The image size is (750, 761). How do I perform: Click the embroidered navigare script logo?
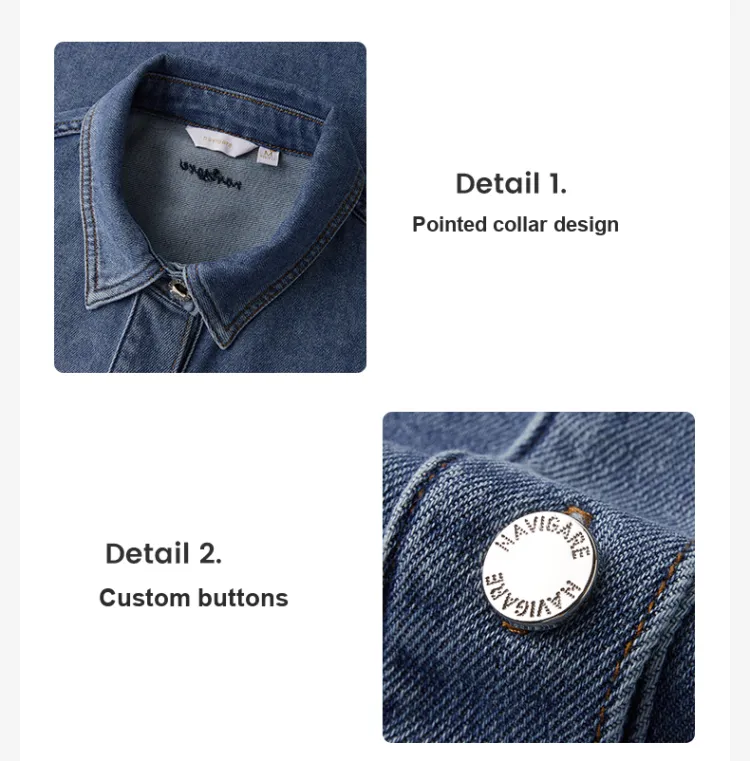click(210, 174)
